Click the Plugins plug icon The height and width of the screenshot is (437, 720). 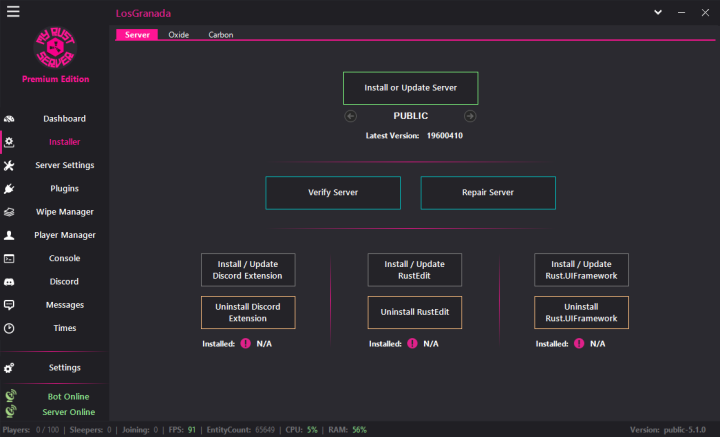(9, 189)
